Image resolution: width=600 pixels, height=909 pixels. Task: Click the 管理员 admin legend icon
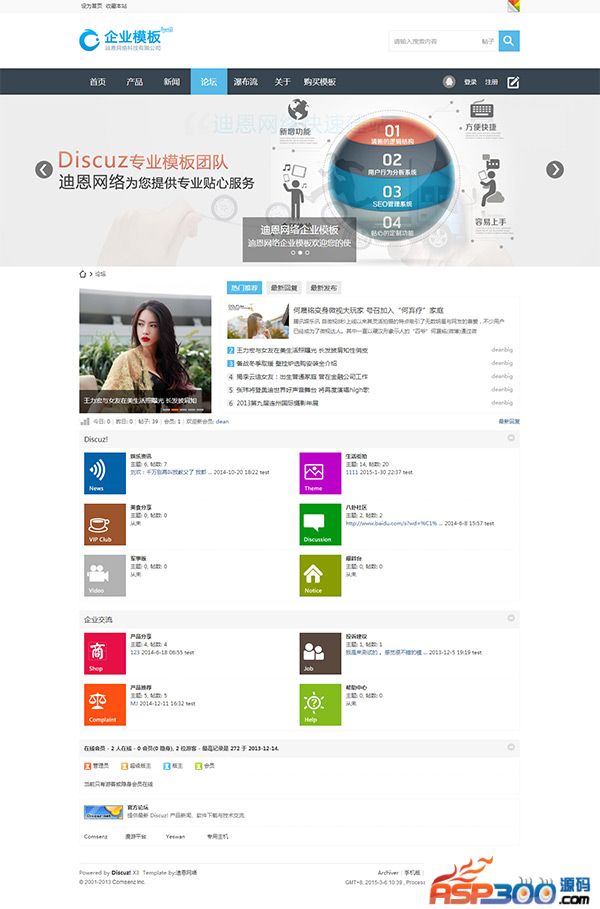(x=88, y=766)
